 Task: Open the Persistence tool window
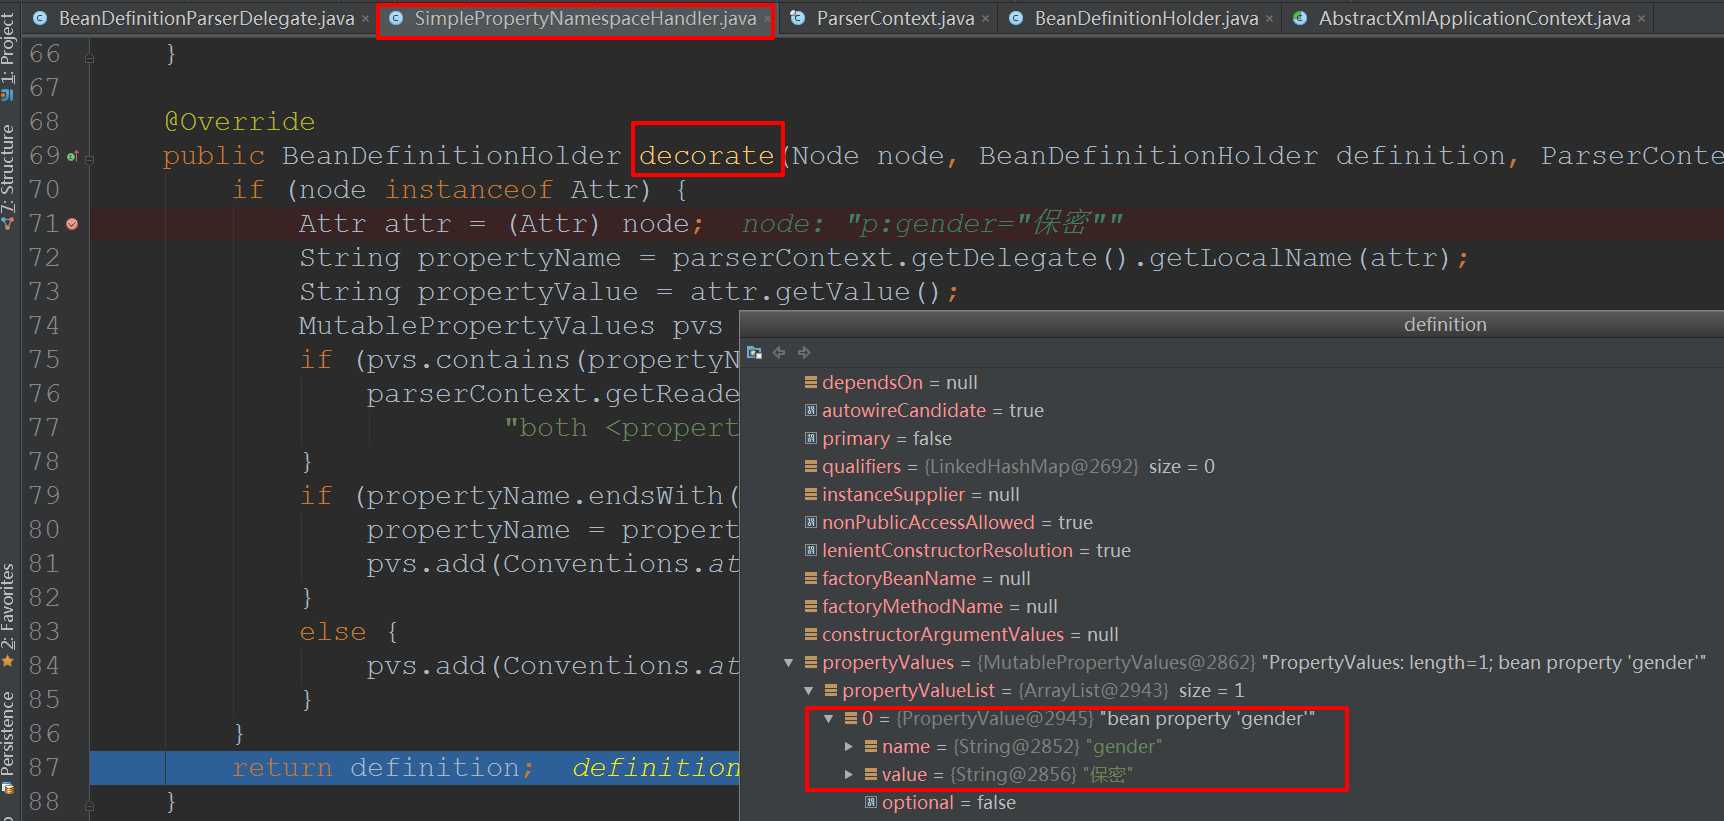(x=8, y=742)
